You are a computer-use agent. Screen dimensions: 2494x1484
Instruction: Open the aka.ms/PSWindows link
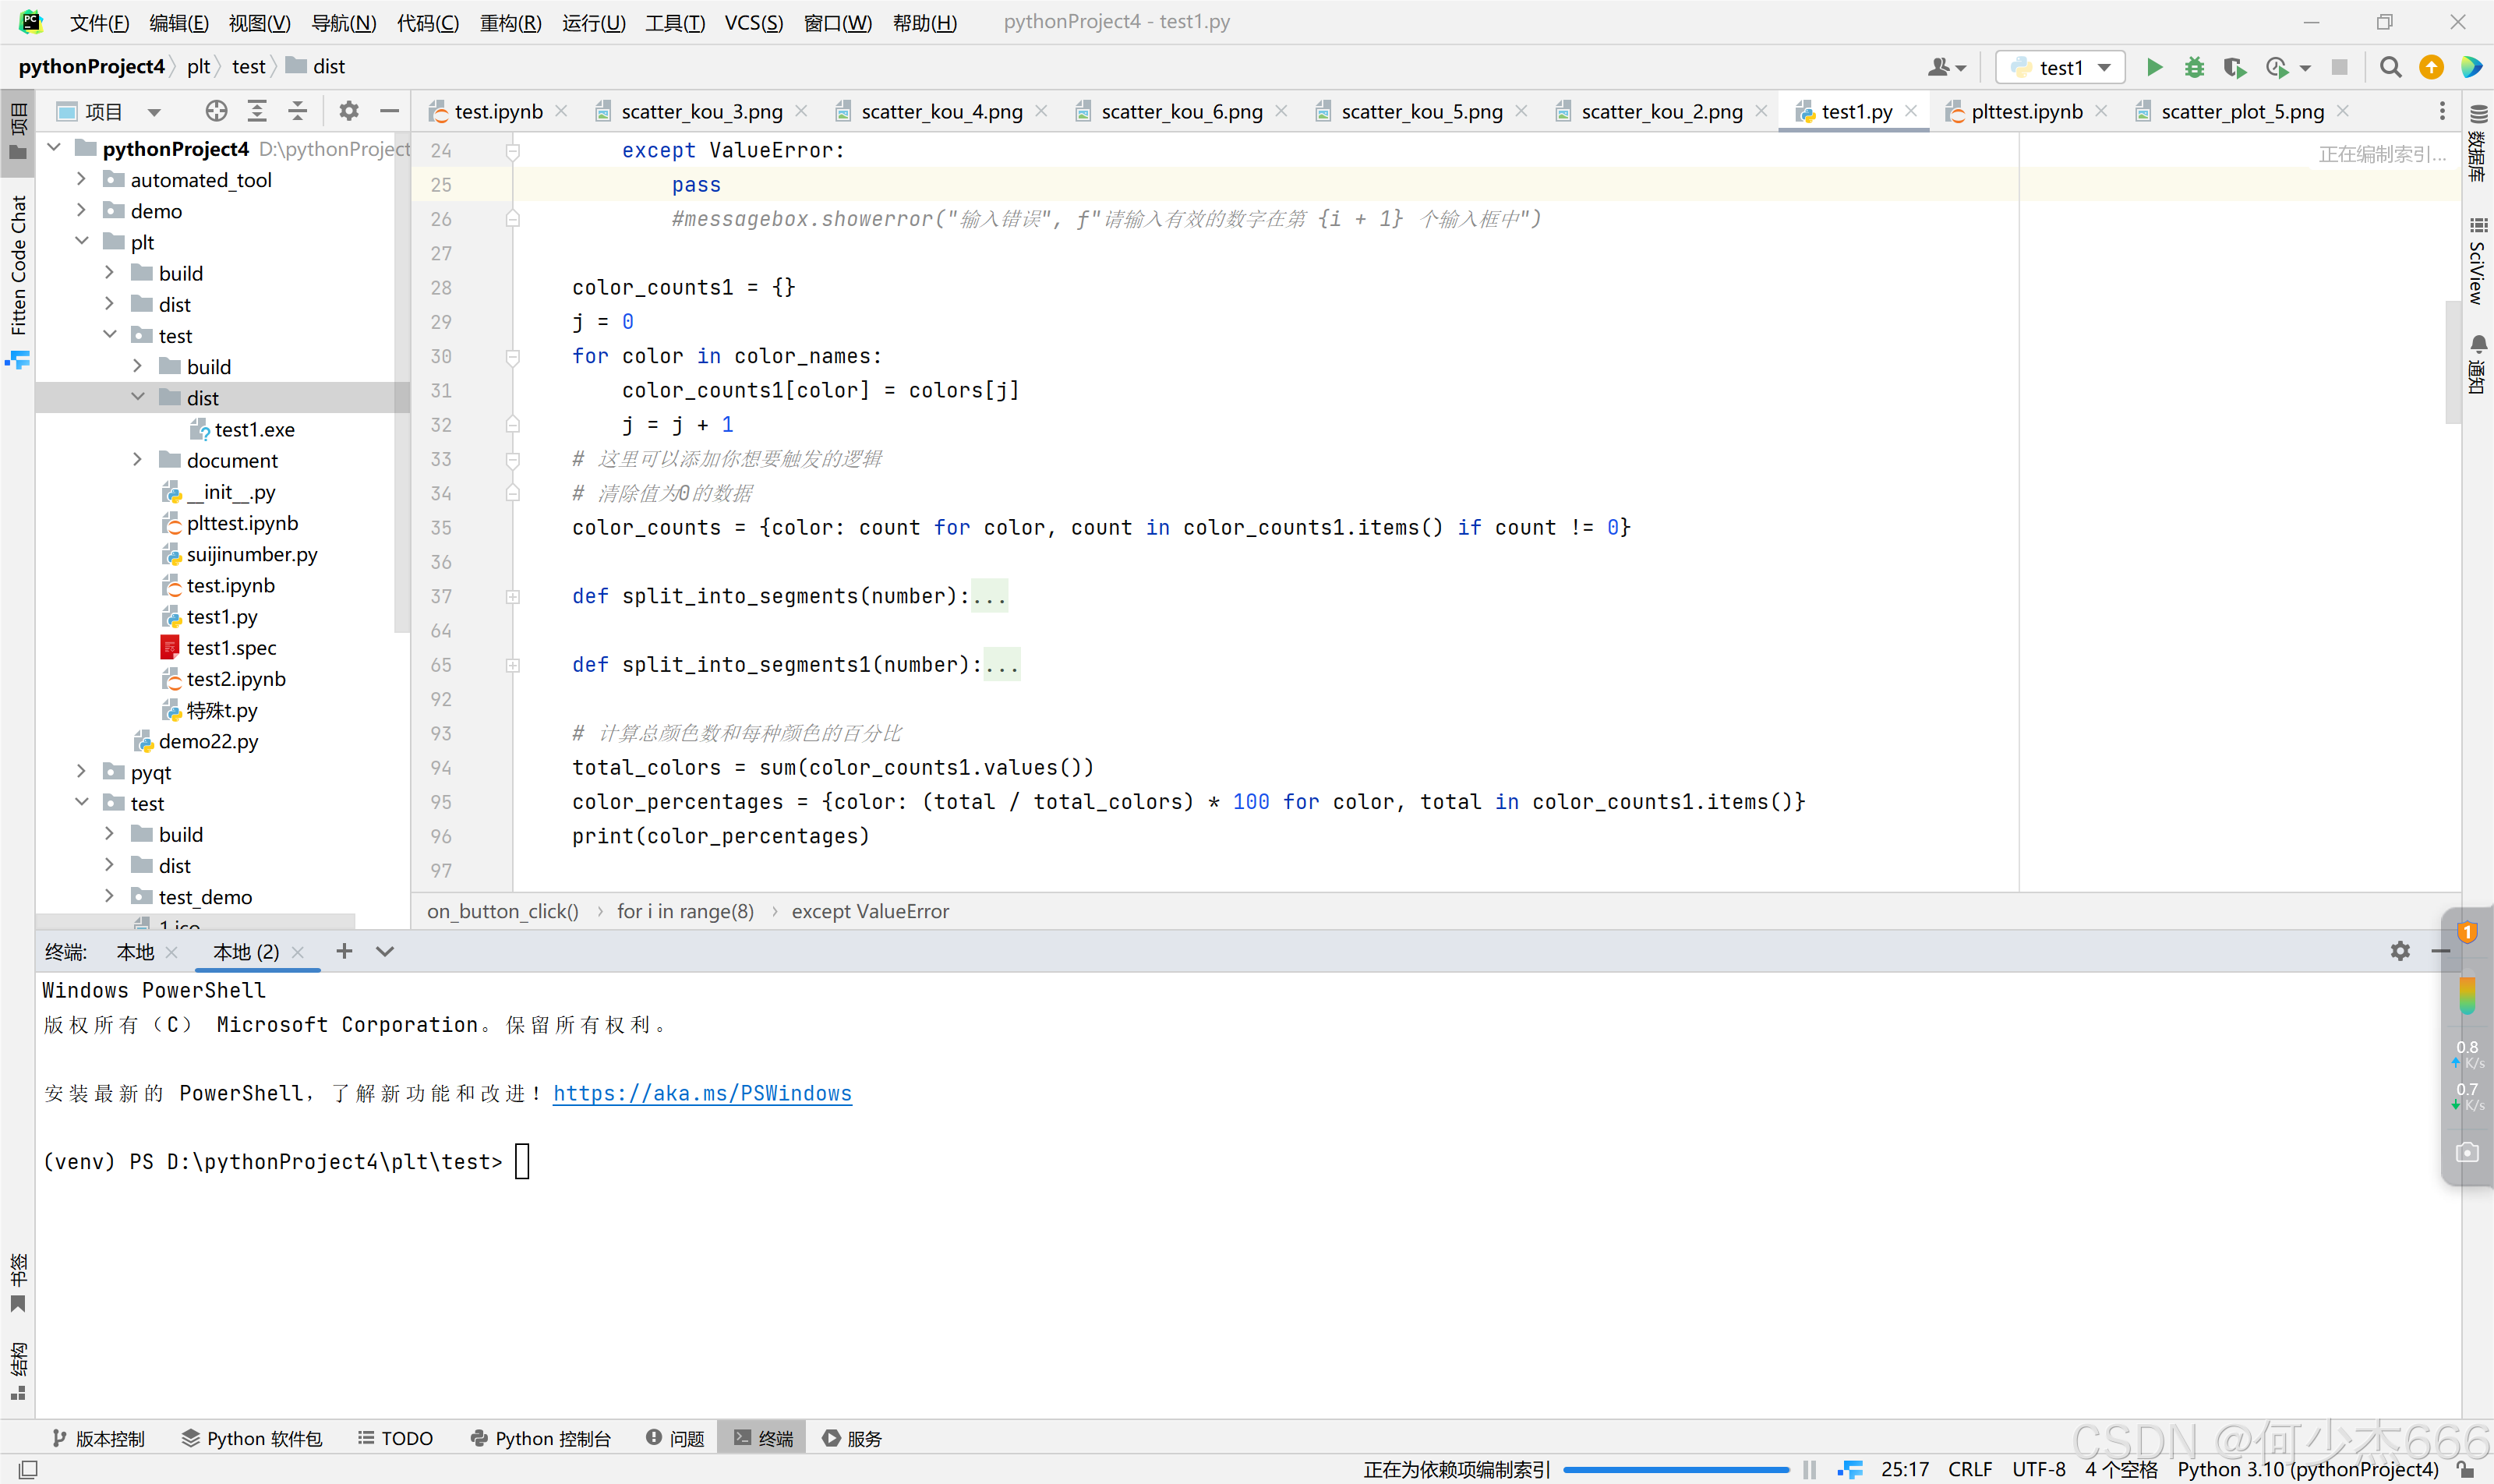[702, 1093]
